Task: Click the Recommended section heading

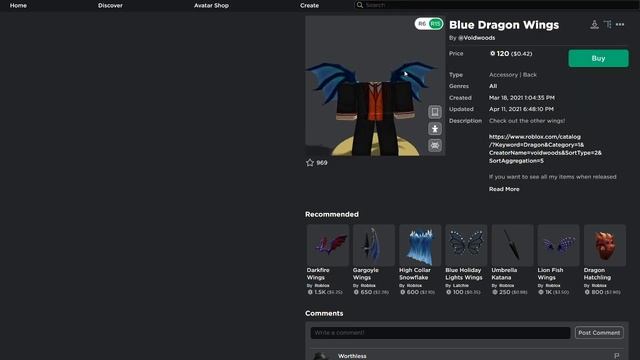Action: coord(332,214)
